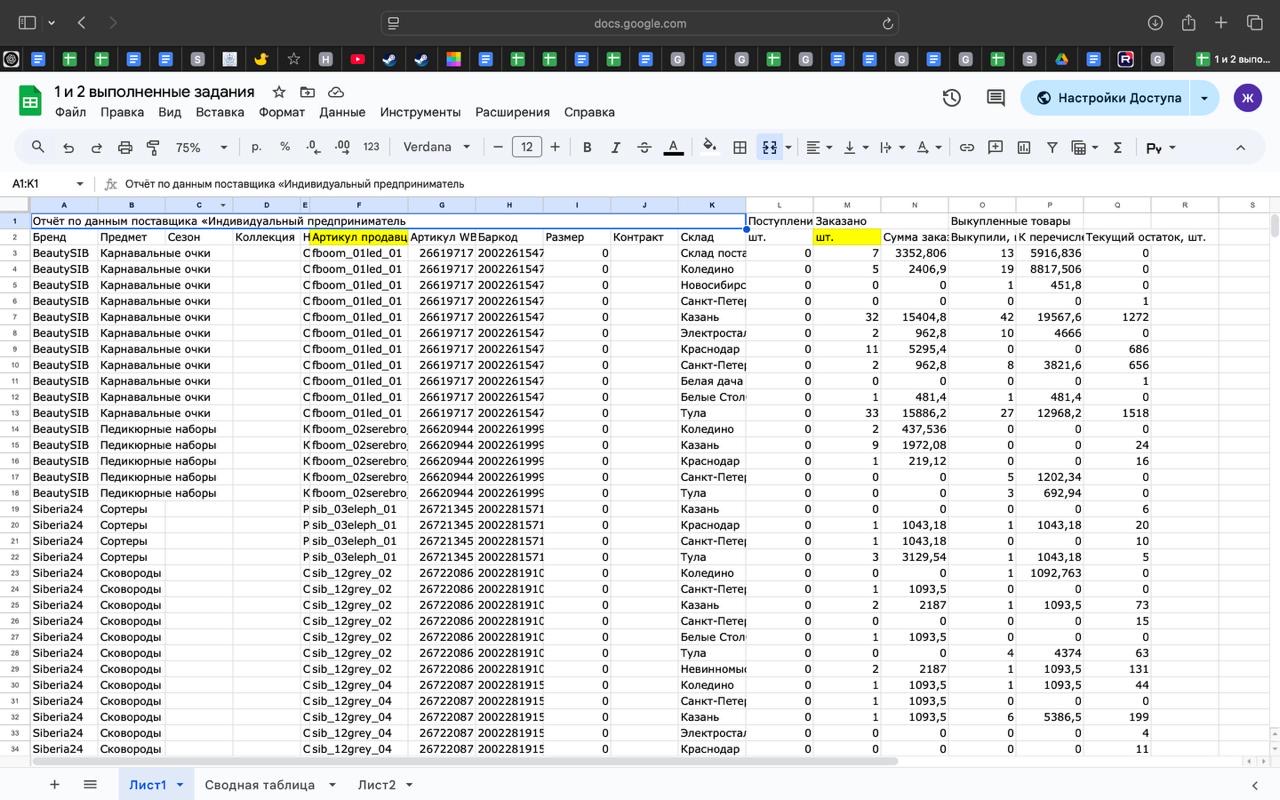The image size is (1280, 800).
Task: Reload the page in Safari
Action: (887, 23)
